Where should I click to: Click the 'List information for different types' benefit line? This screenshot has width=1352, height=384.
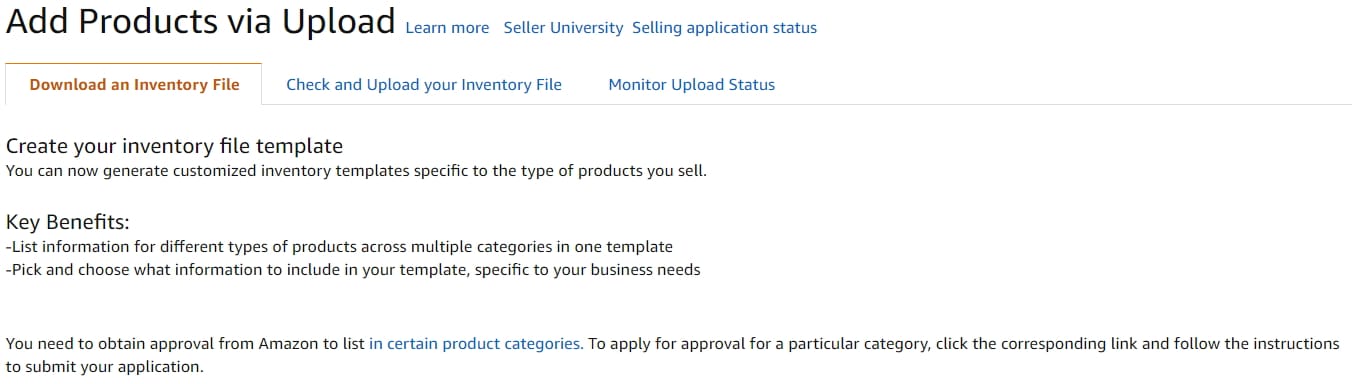click(x=339, y=246)
